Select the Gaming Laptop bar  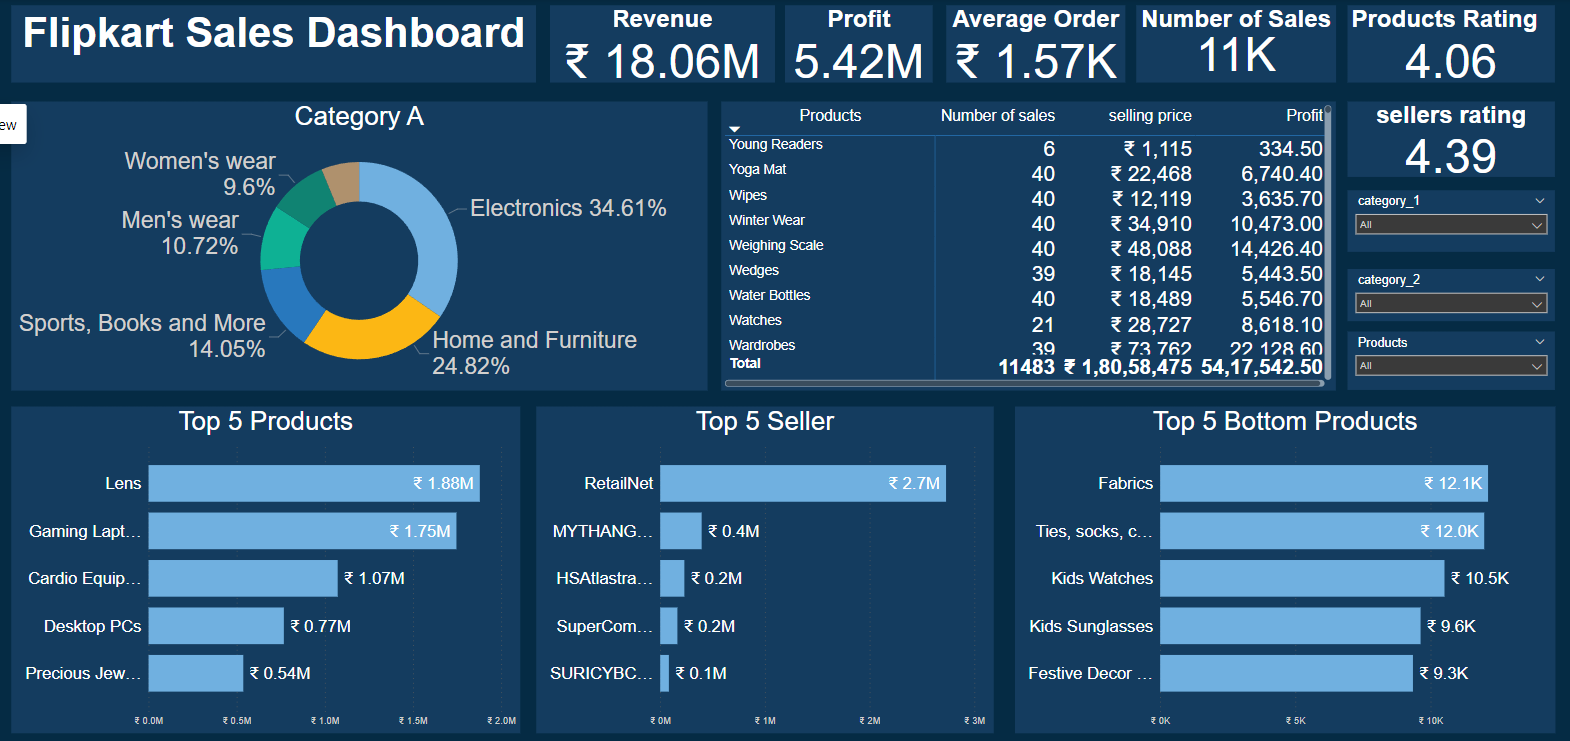(302, 531)
